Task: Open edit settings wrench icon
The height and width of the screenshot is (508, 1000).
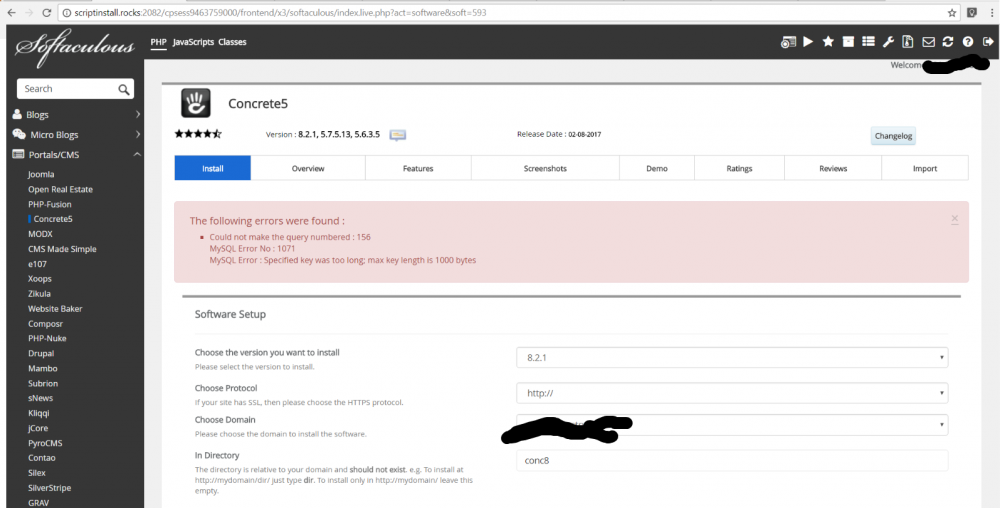Action: (888, 42)
